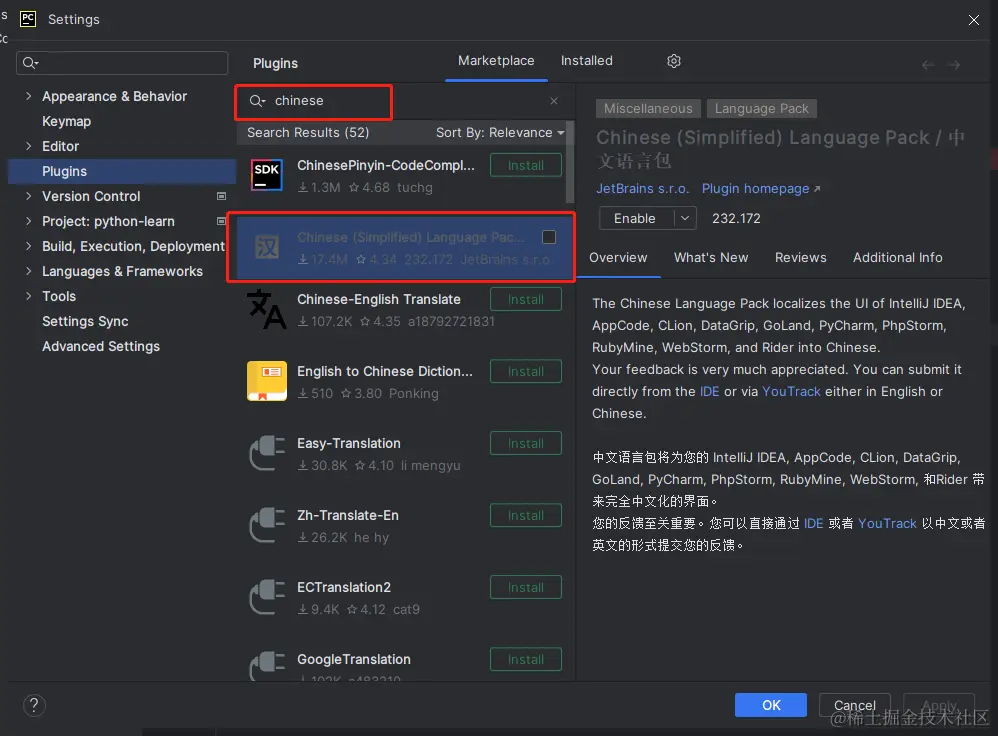Click the Chinese Language Pack 汉 icon
This screenshot has width=998, height=736.
pos(267,247)
